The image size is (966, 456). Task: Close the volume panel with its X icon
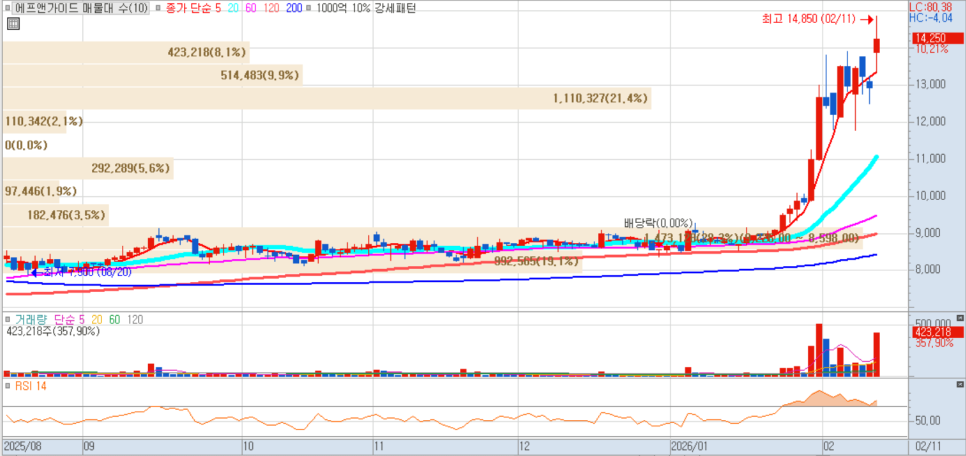[959, 318]
